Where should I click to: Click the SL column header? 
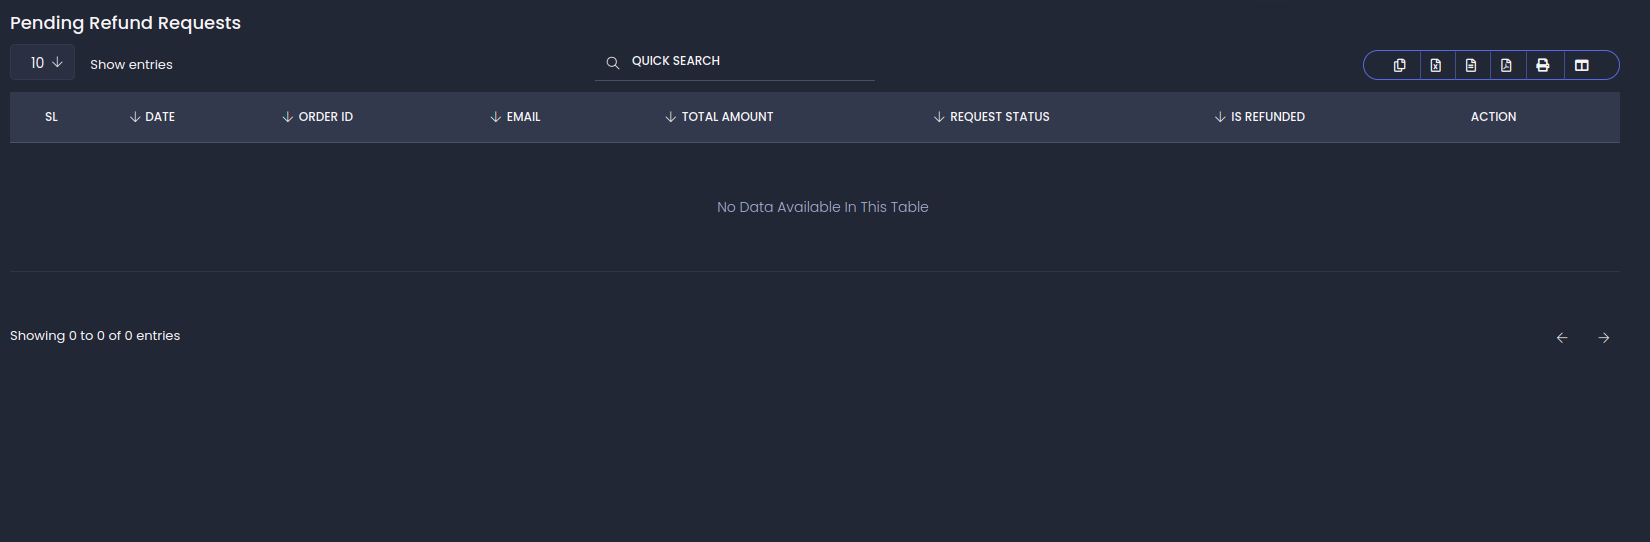(51, 117)
